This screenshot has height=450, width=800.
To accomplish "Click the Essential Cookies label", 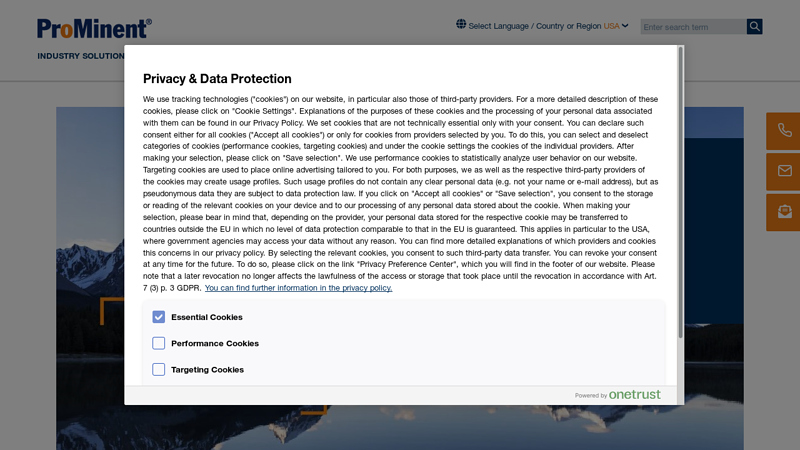I will (207, 317).
